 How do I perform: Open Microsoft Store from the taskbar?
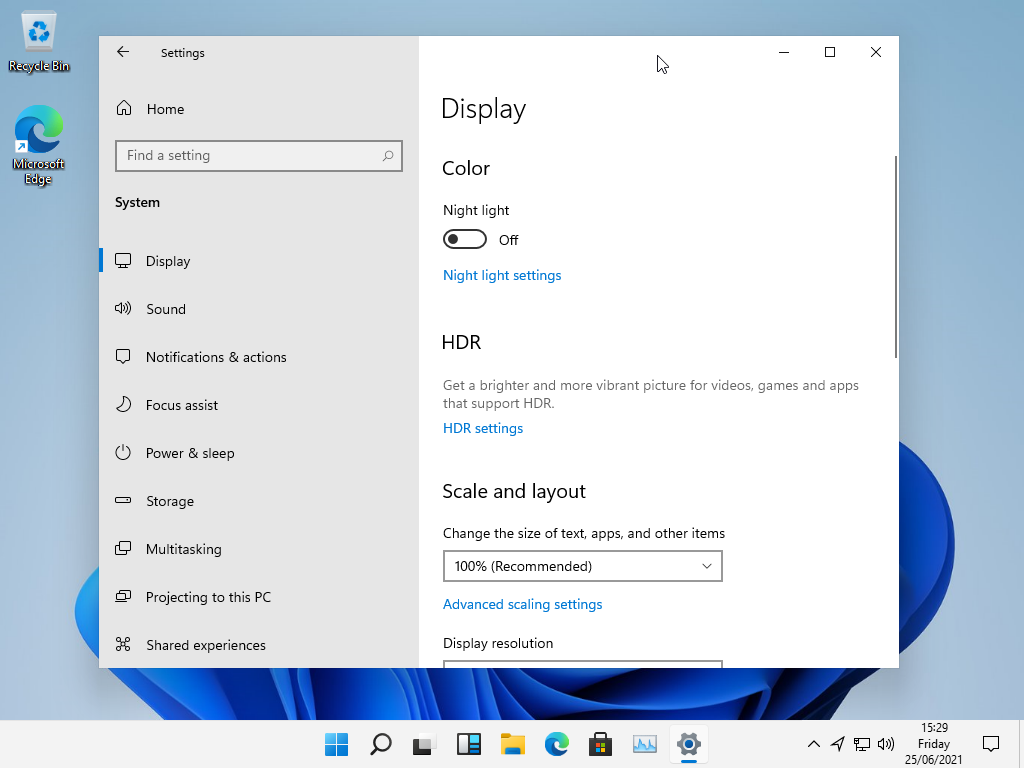[x=600, y=744]
